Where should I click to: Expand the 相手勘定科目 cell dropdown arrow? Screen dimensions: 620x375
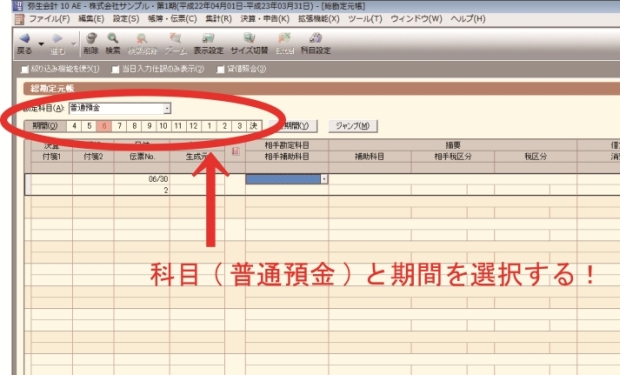tap(324, 179)
